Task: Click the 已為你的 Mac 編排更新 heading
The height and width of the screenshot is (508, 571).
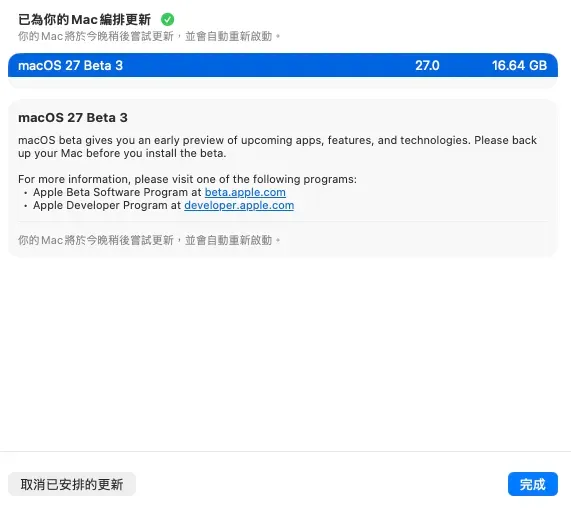Action: tap(84, 19)
